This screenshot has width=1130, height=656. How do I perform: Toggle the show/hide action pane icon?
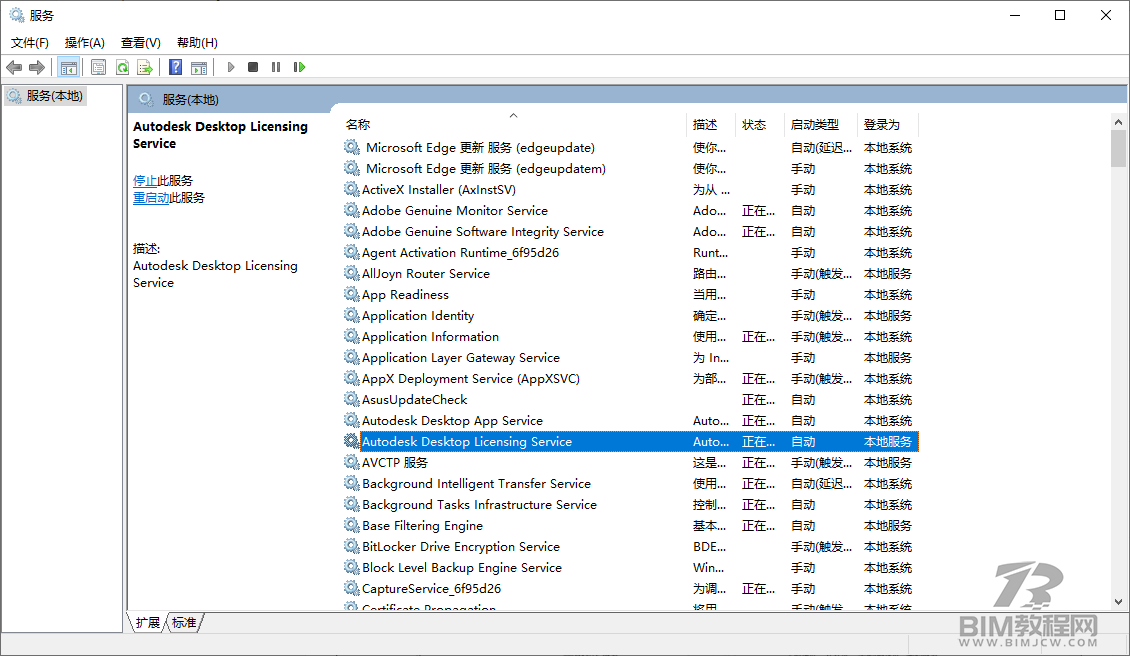pyautogui.click(x=199, y=67)
